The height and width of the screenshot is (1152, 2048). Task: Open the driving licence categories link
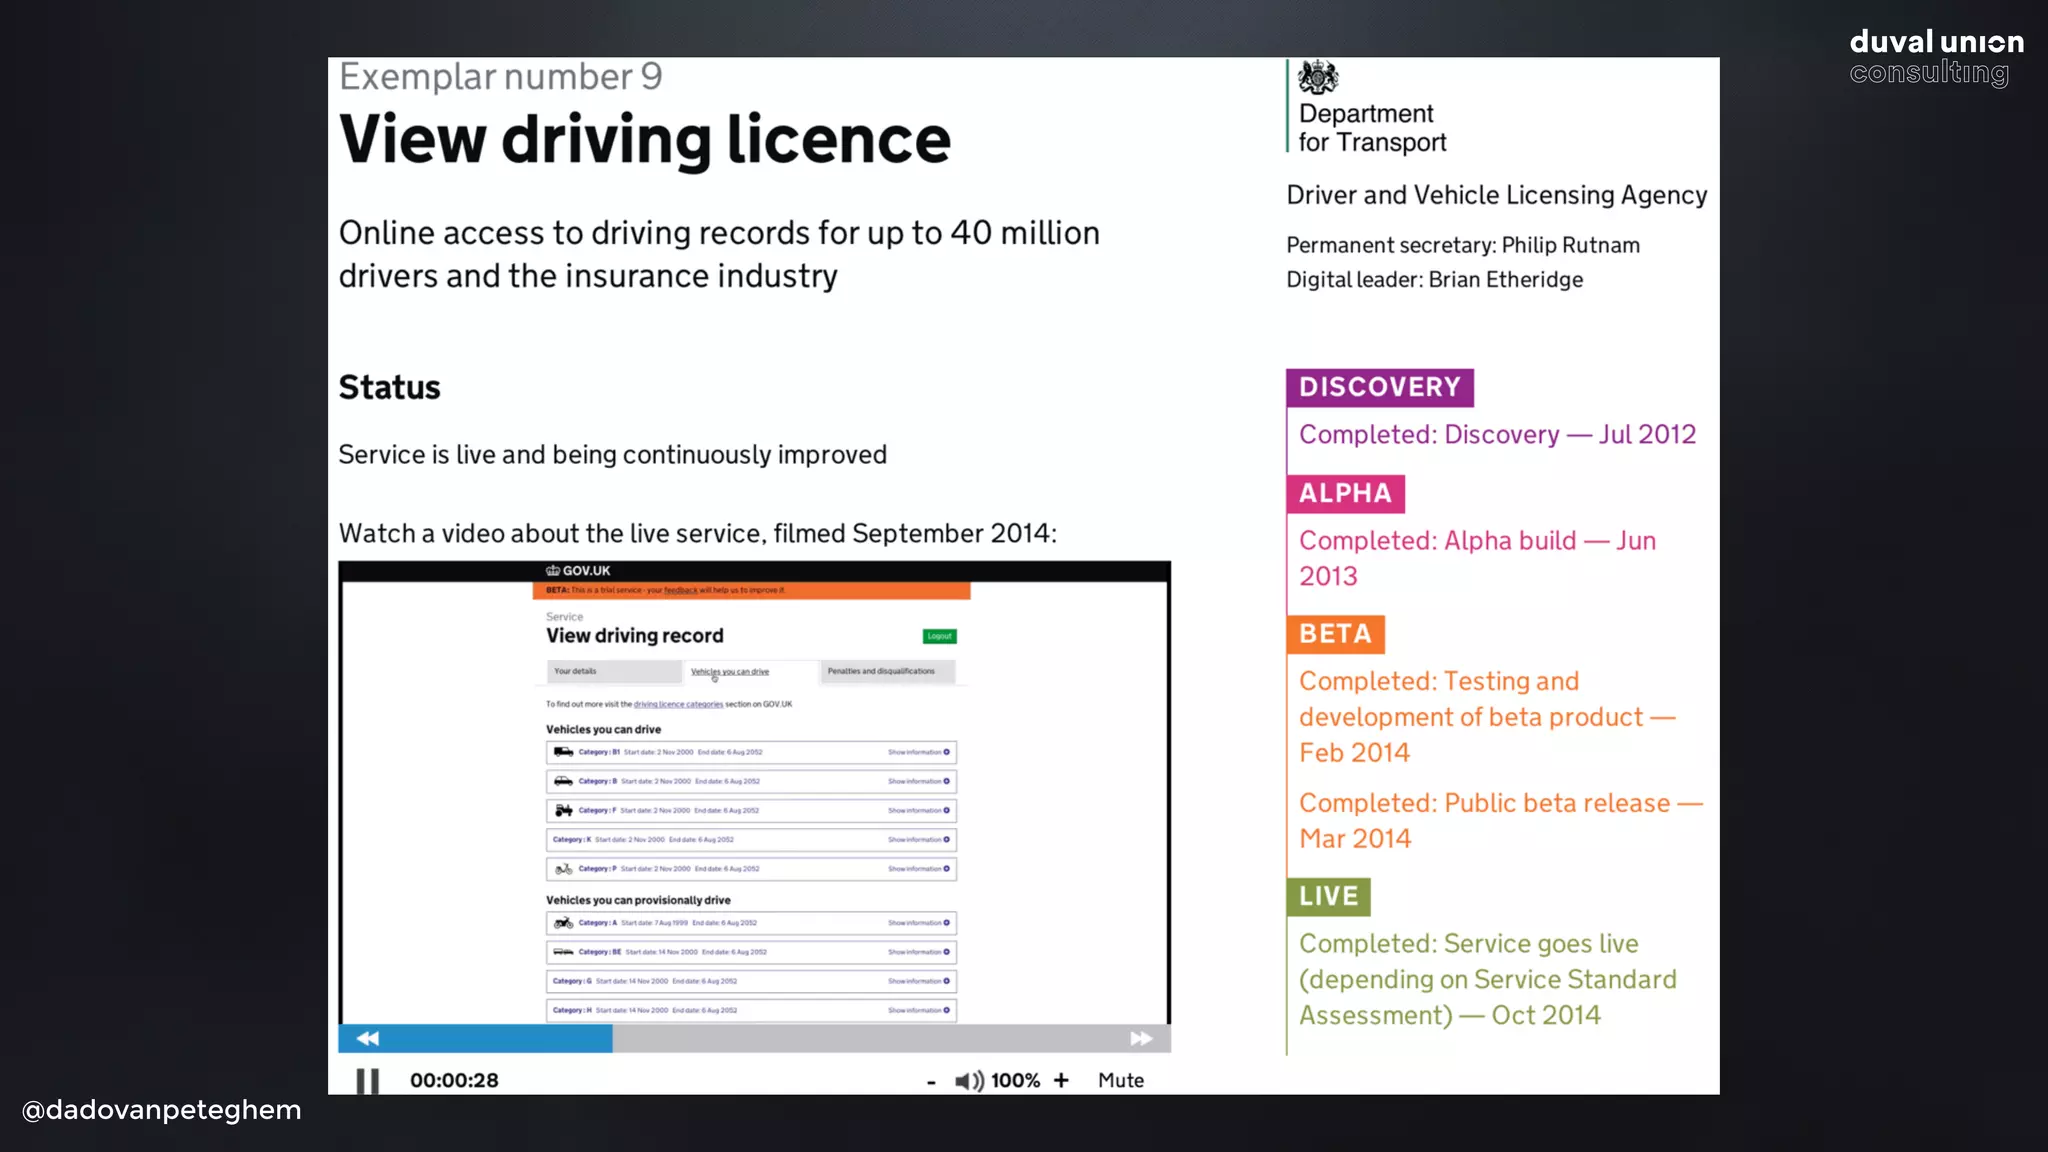(x=678, y=704)
